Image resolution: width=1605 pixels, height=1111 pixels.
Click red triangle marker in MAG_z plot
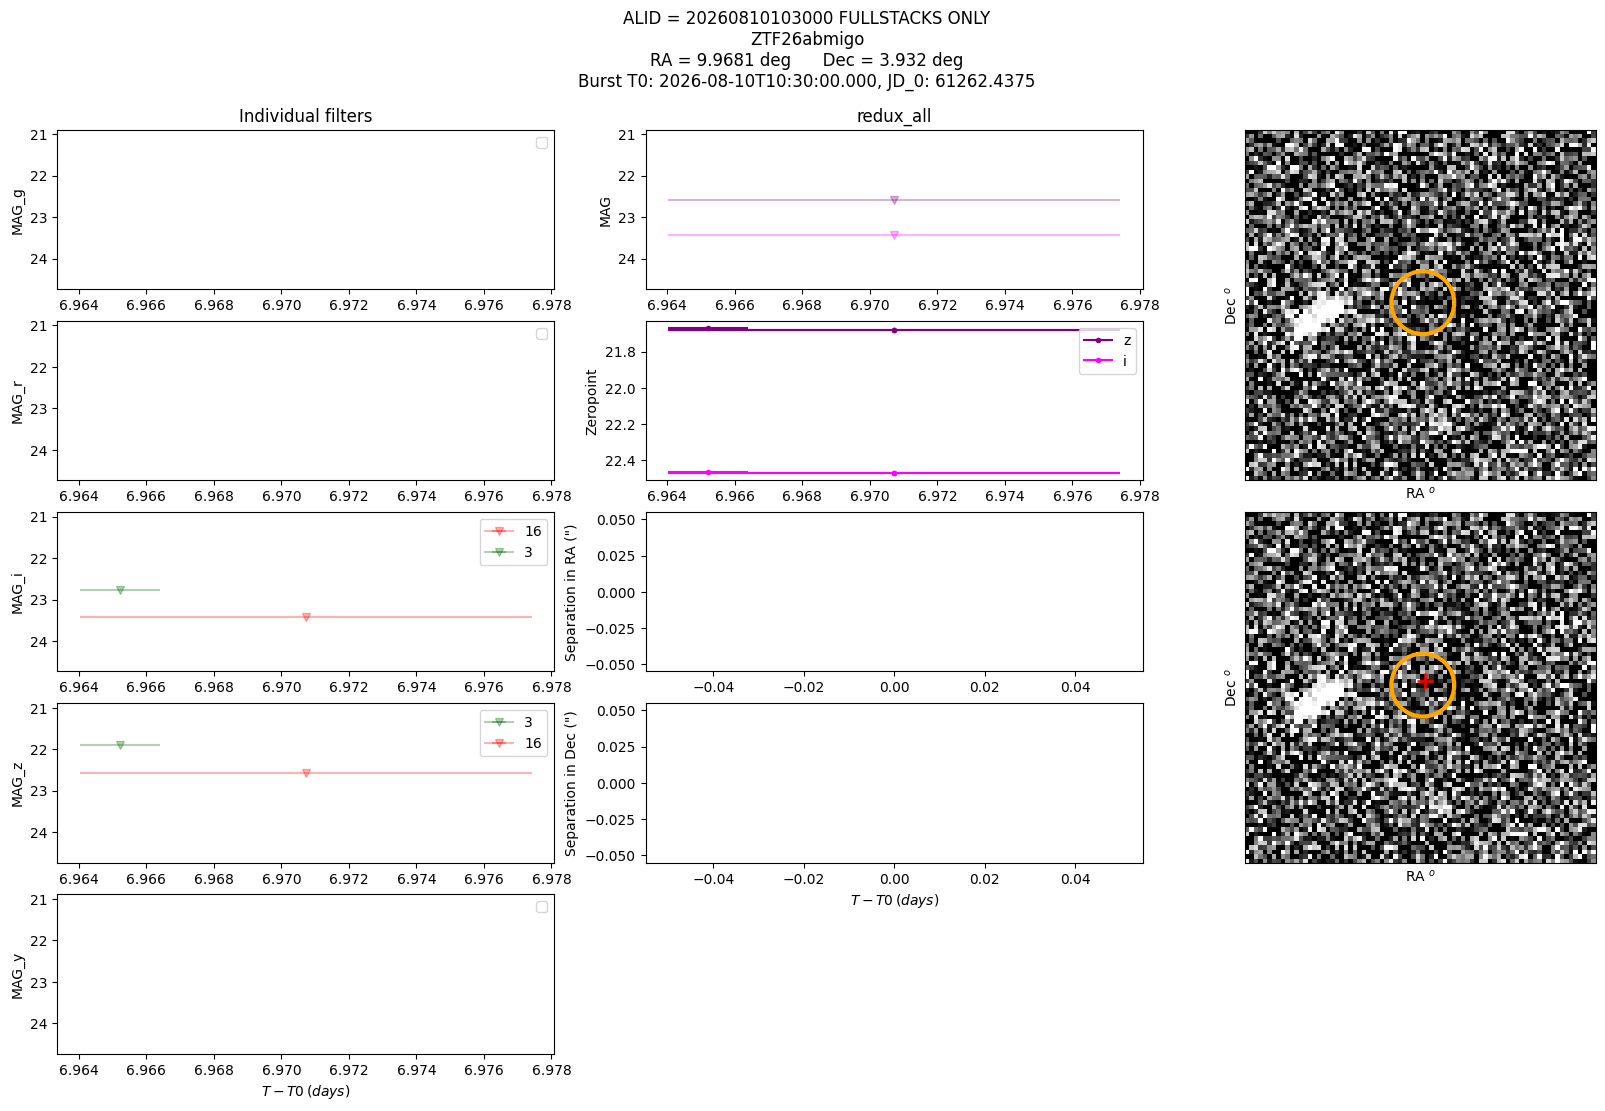pos(306,773)
